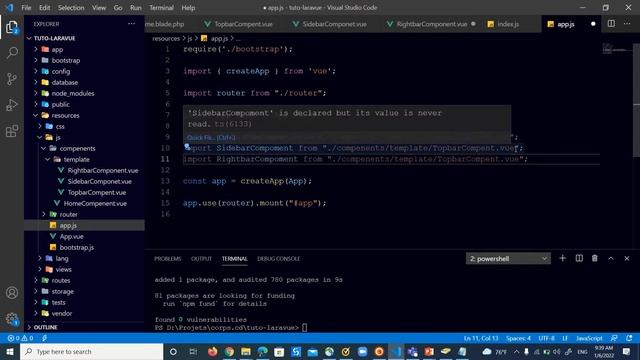Click the Quick Fix link in hover tooltip
Viewport: 640px width, 360px height.
[x=211, y=138]
